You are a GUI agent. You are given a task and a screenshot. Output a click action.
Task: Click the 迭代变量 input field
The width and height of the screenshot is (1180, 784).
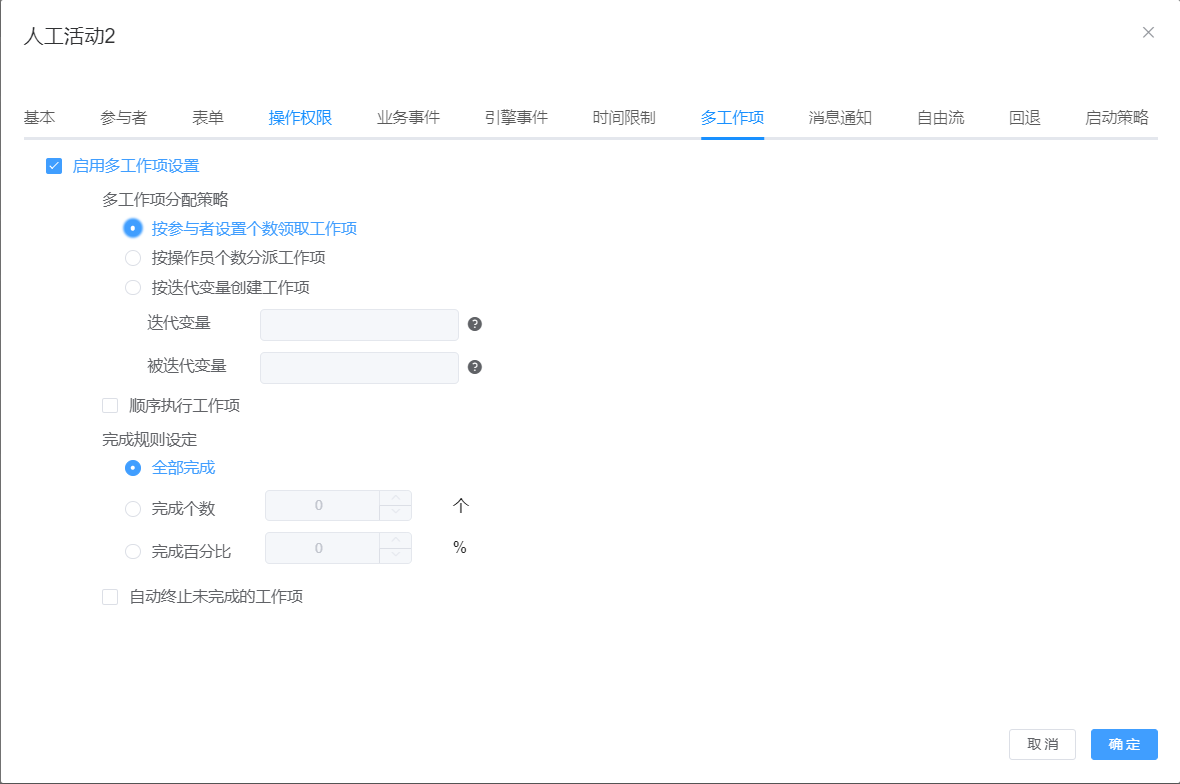point(359,325)
